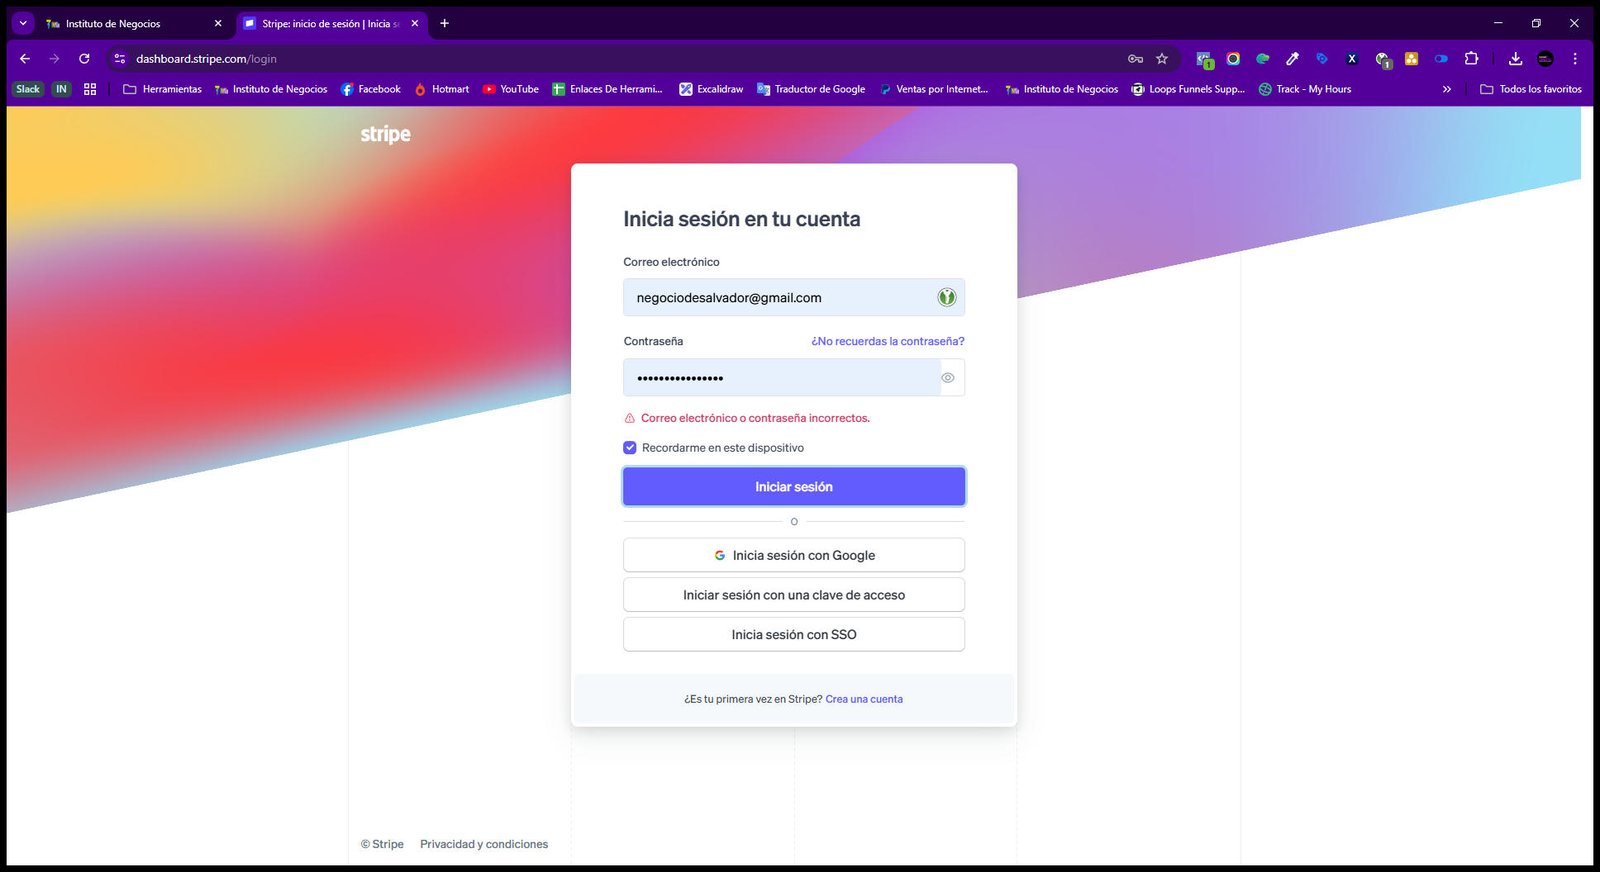Viewport: 1600px width, 872px height.
Task: Choose 'Iniciar sesión con una clave de acceso'
Action: click(x=794, y=595)
